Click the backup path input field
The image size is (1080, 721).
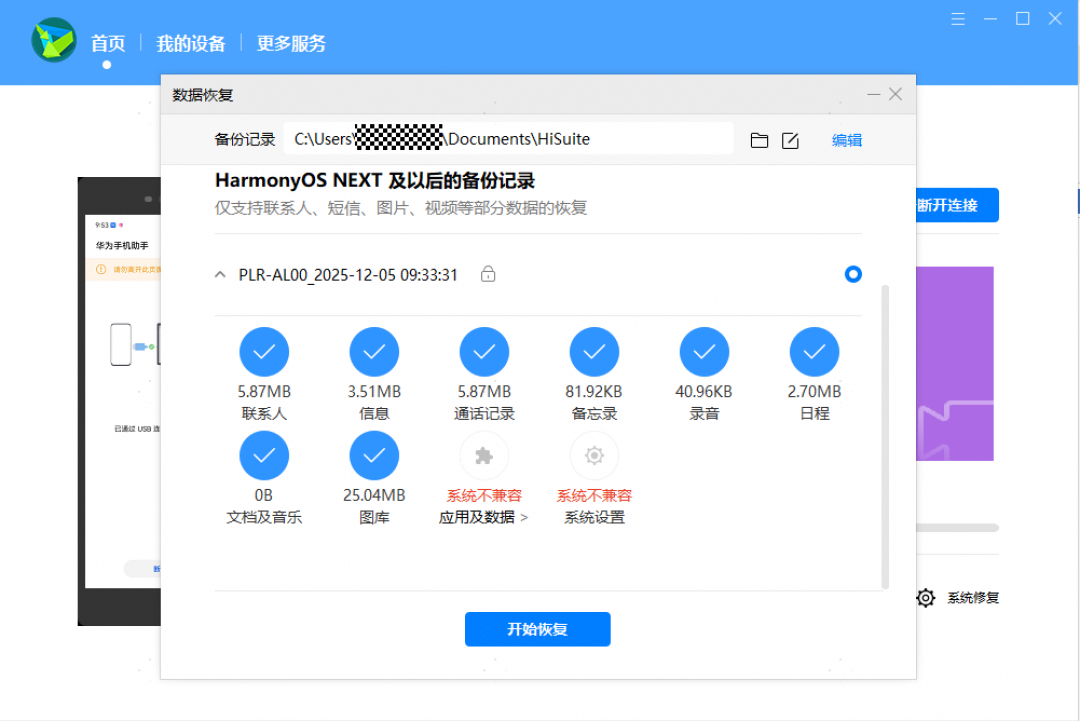click(x=508, y=139)
